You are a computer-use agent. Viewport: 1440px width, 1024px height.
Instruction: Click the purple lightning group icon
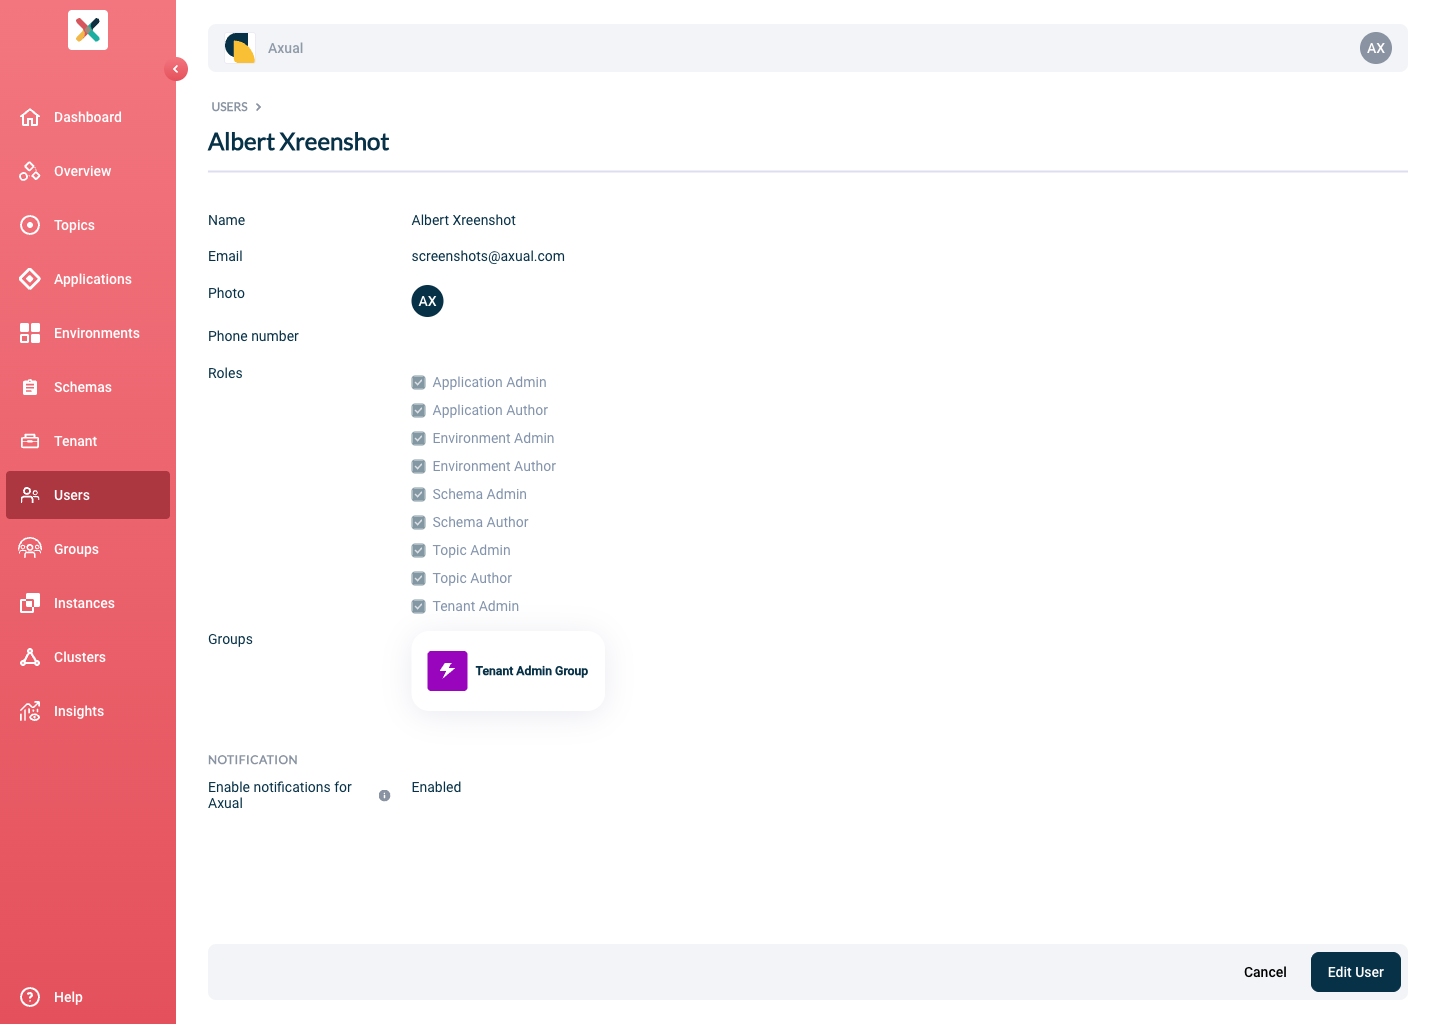click(x=447, y=671)
